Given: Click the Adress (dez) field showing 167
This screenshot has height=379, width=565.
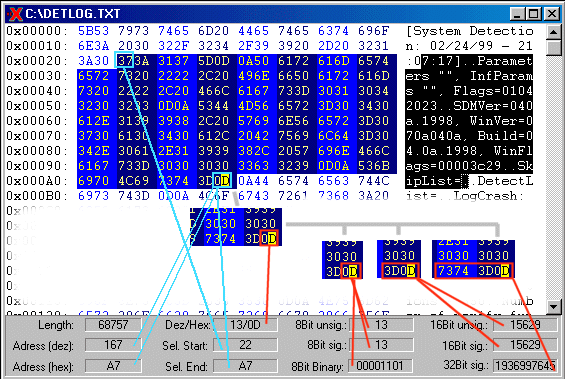Looking at the screenshot, I should point(113,345).
